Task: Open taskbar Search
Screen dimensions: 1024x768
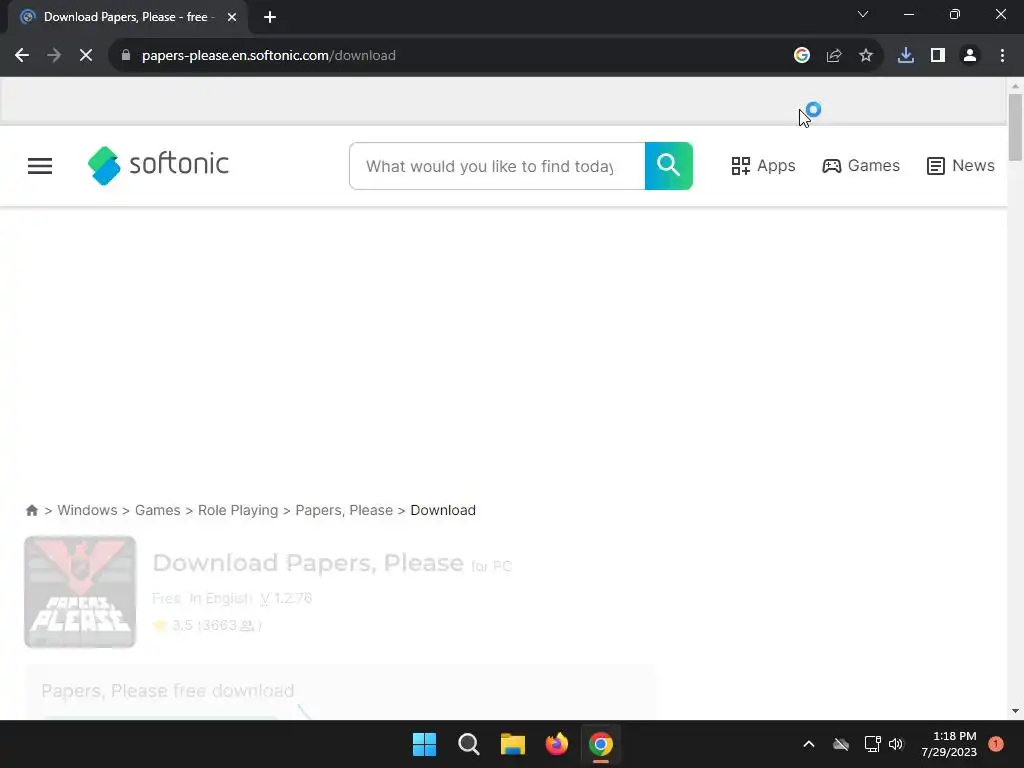Action: (469, 744)
